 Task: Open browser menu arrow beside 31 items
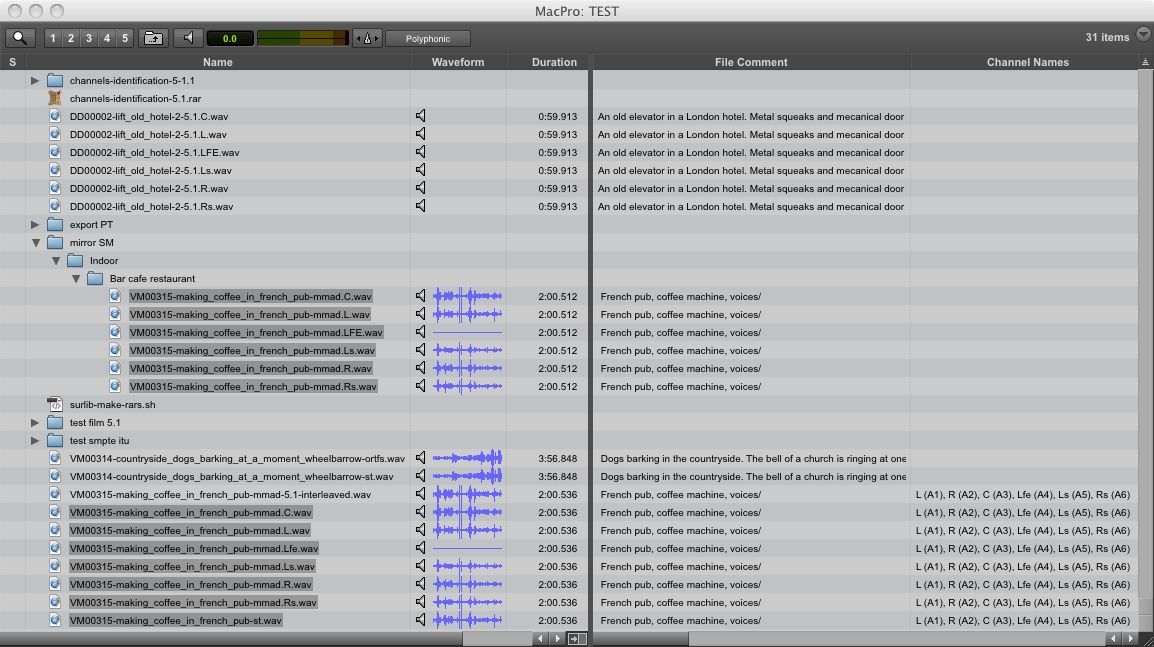(x=1142, y=35)
